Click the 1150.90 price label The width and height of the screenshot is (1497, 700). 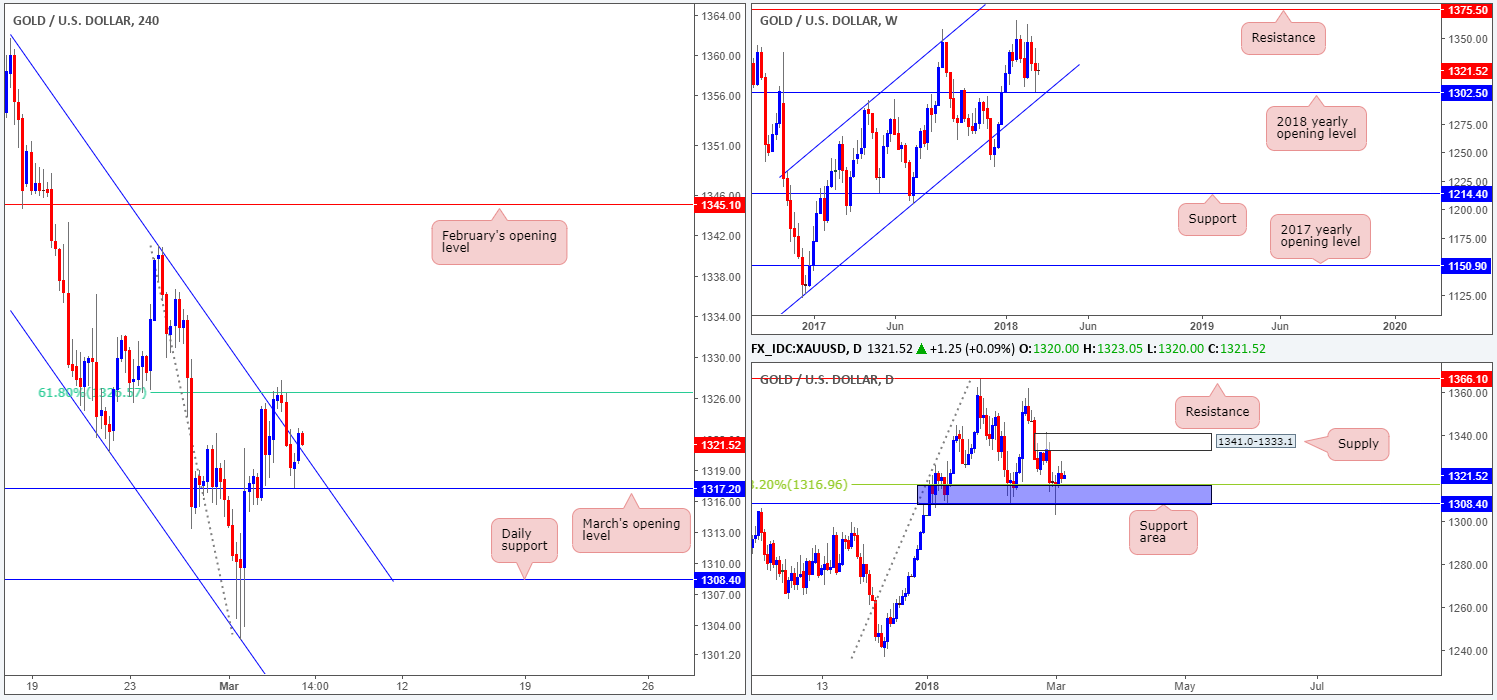pos(1465,266)
